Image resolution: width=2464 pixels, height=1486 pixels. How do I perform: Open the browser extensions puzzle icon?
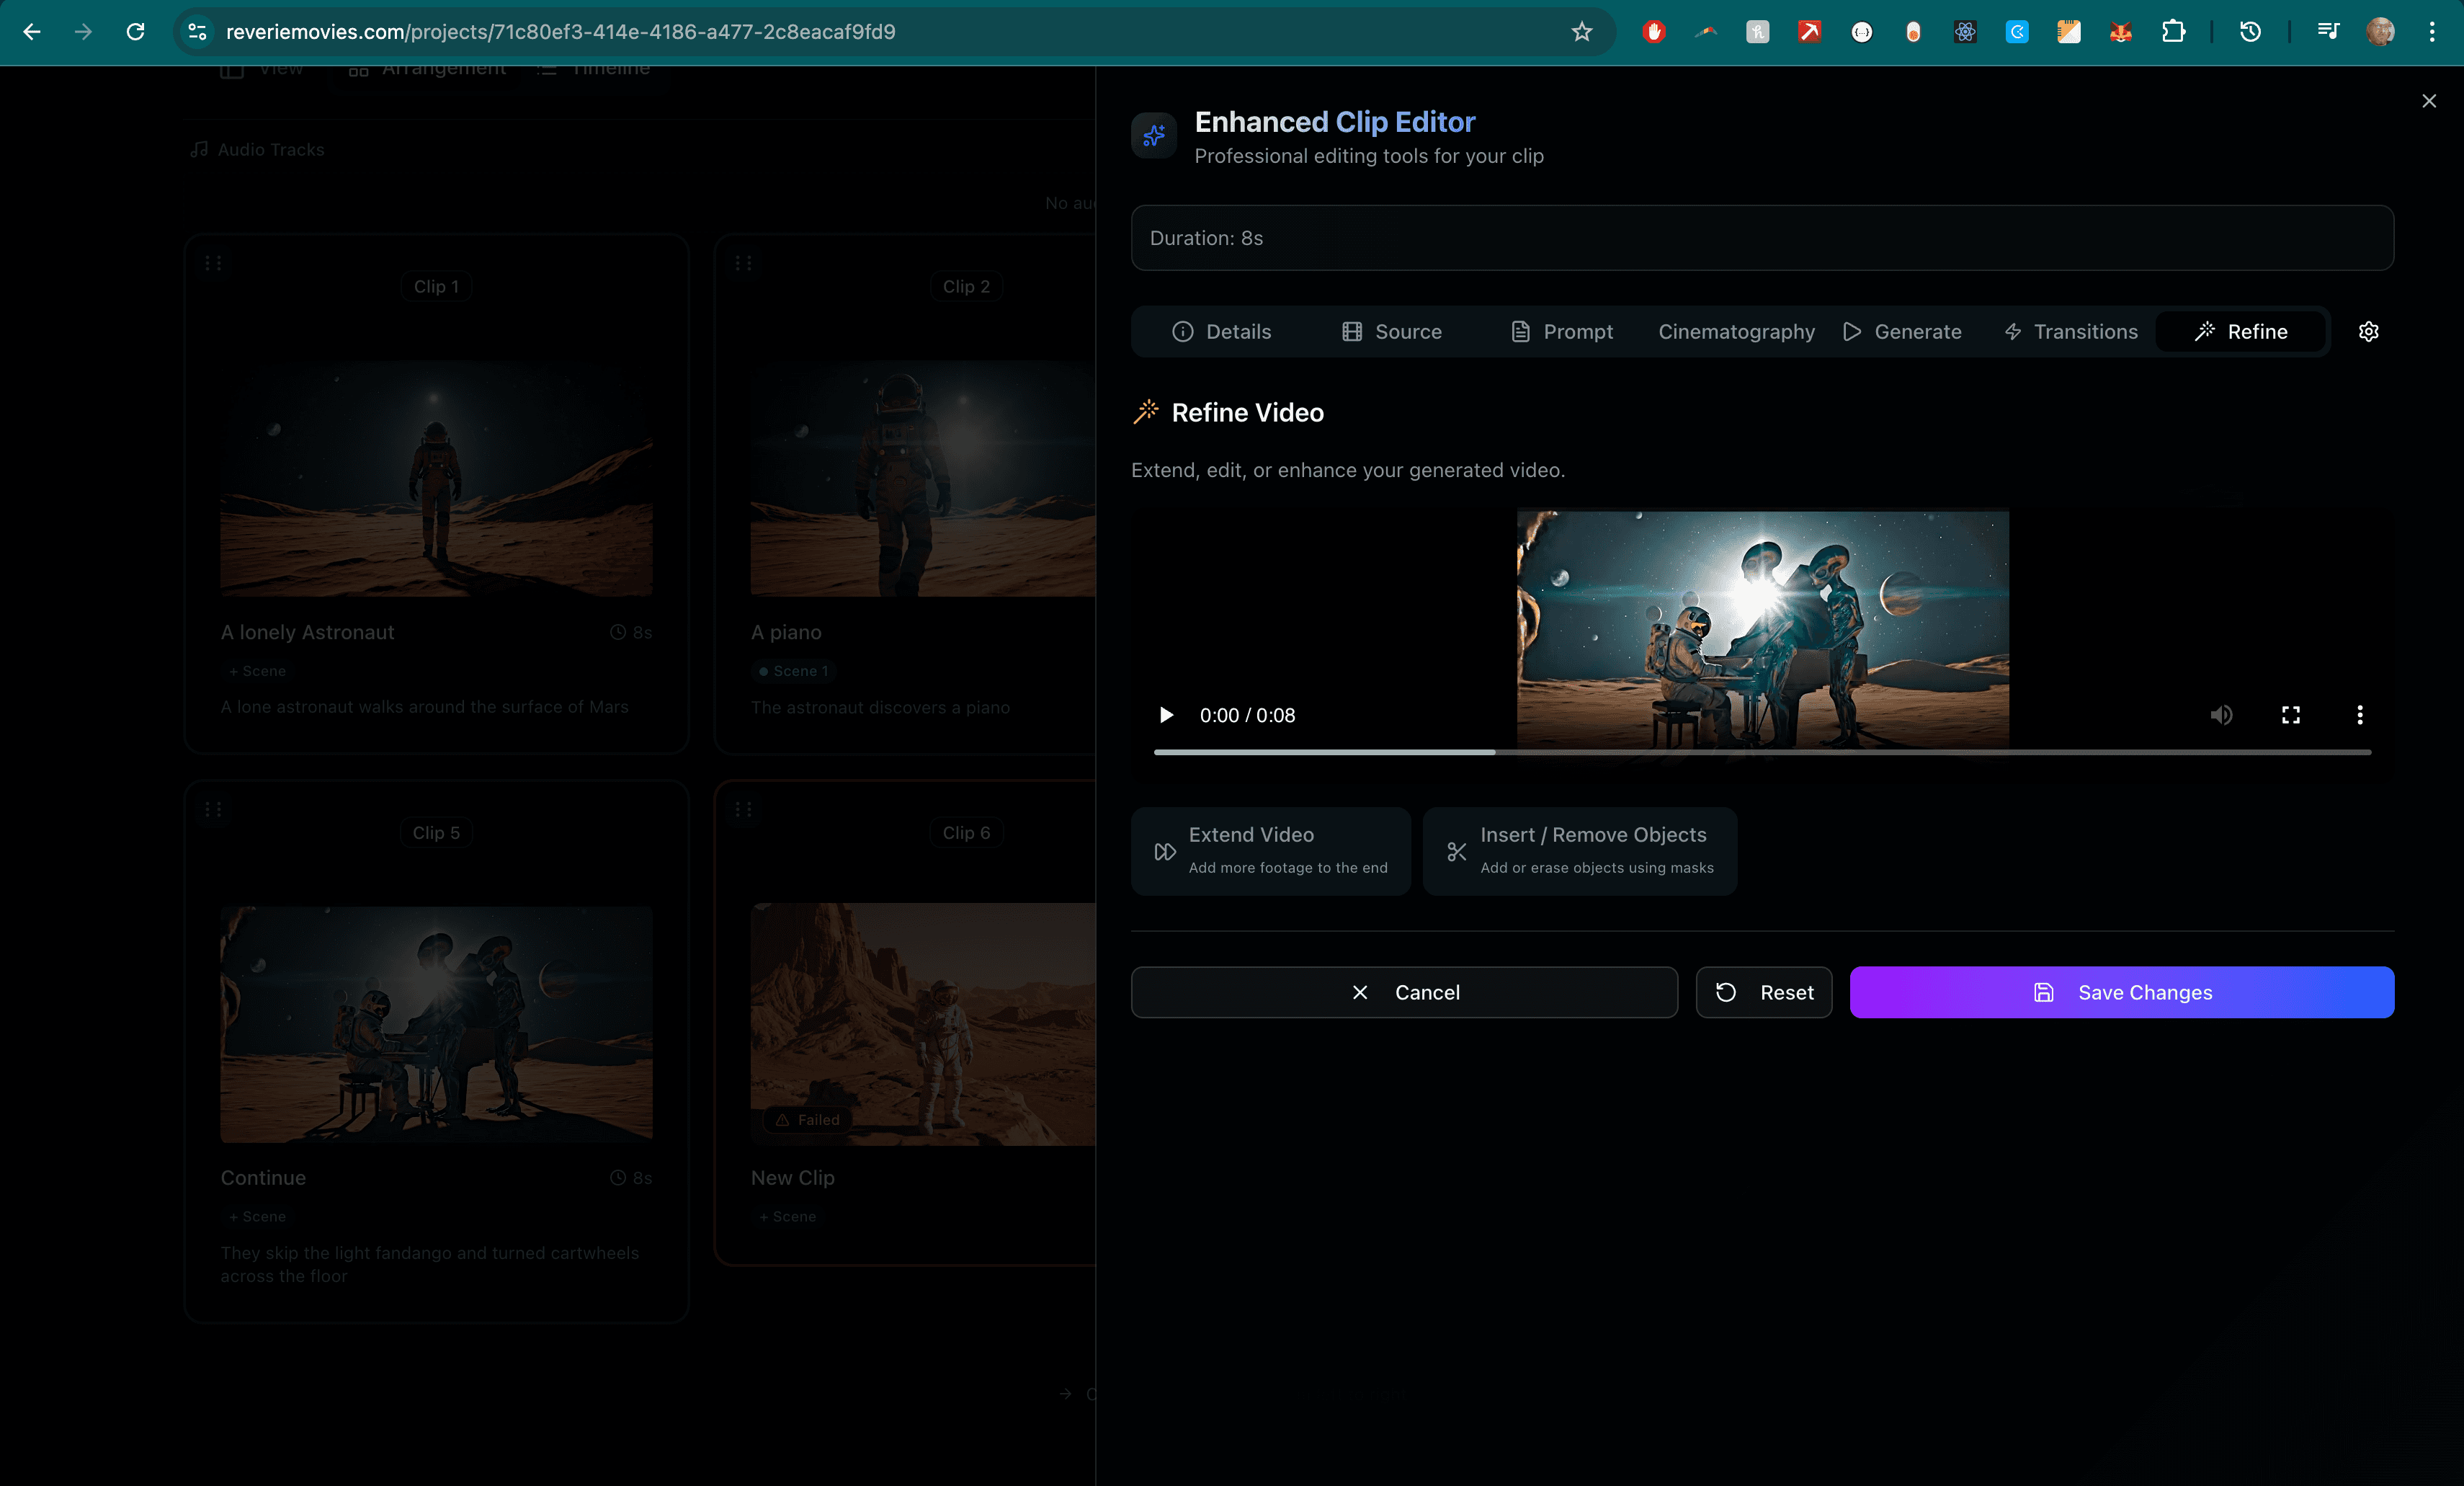coord(2172,32)
